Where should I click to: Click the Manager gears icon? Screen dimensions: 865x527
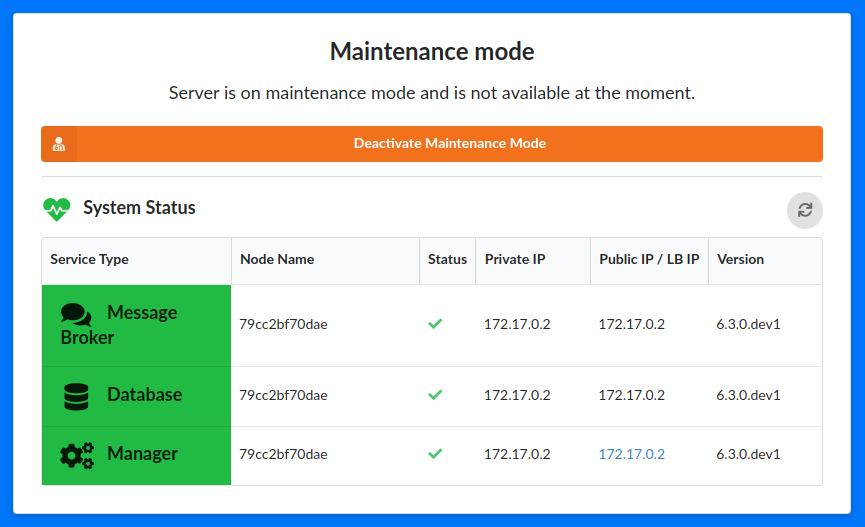77,456
